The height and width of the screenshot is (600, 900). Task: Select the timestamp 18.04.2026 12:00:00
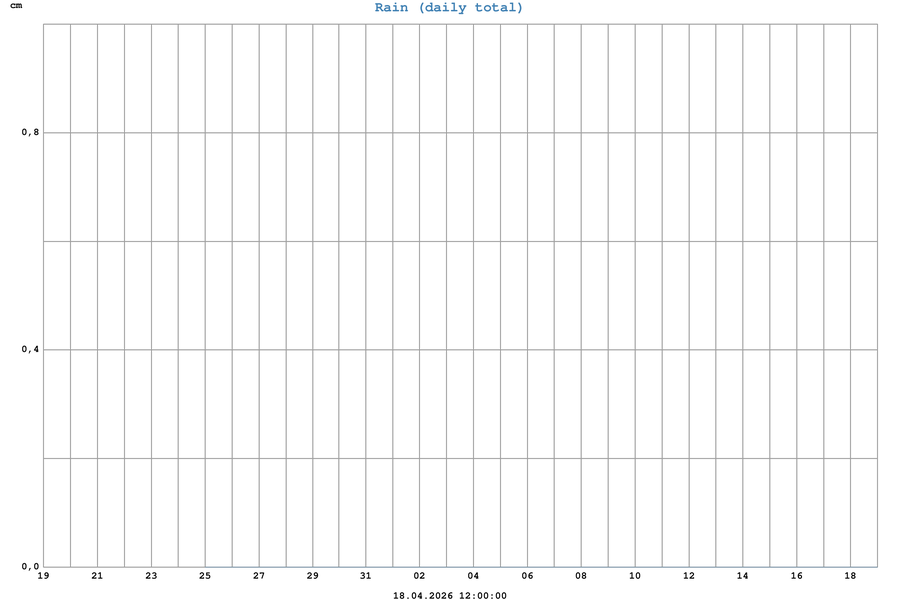449,595
